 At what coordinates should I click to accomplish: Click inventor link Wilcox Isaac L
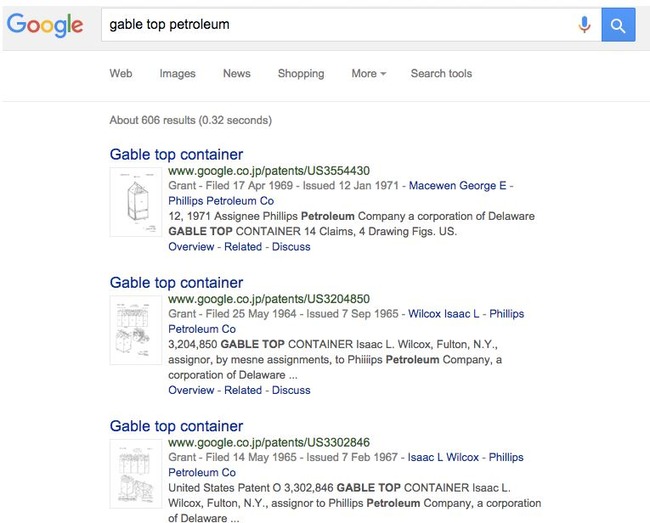coord(444,314)
